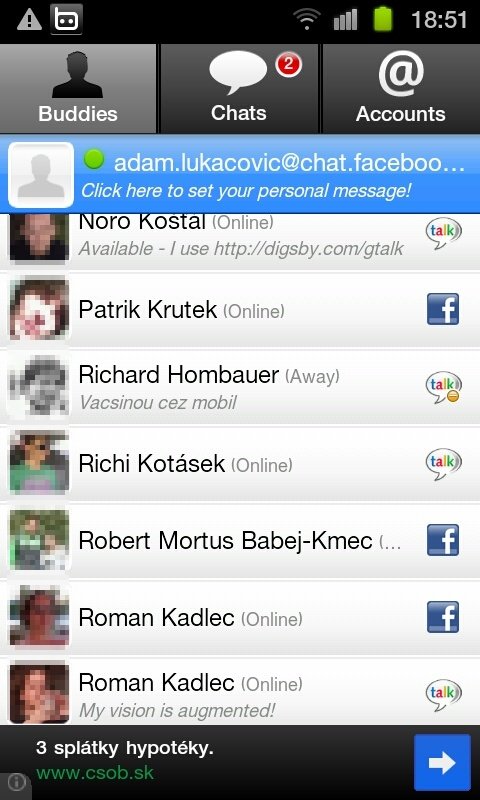Click to set your personal message
This screenshot has width=480, height=800.
(246, 191)
